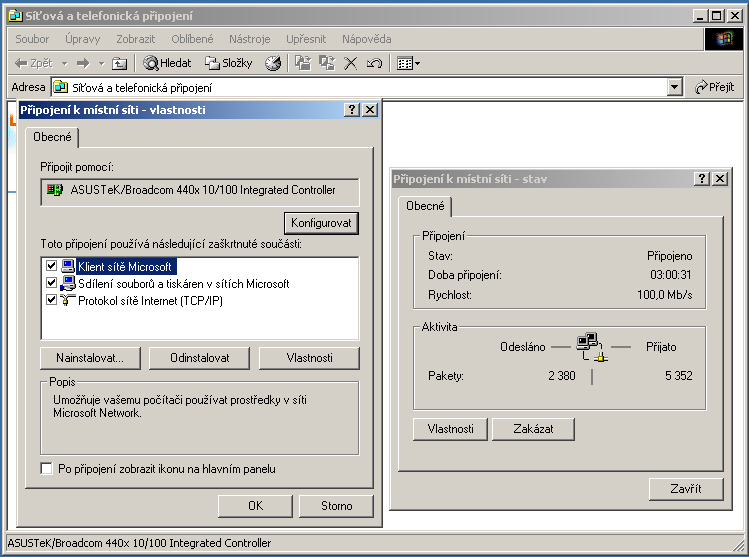Click the 100,0 Mb/s speed value
This screenshot has height=557, width=749.
664,295
